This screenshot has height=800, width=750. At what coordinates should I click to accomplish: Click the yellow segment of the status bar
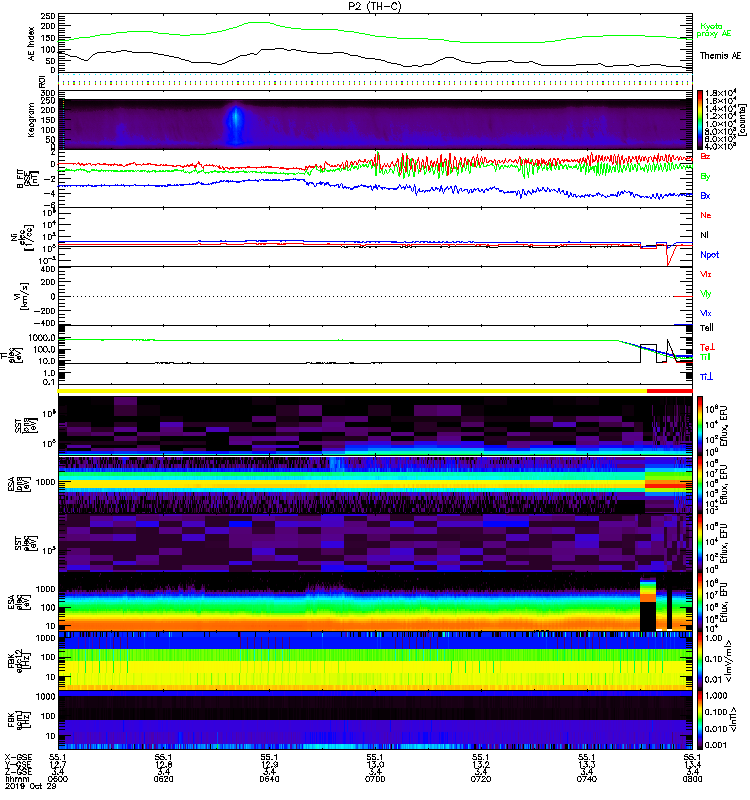352,391
